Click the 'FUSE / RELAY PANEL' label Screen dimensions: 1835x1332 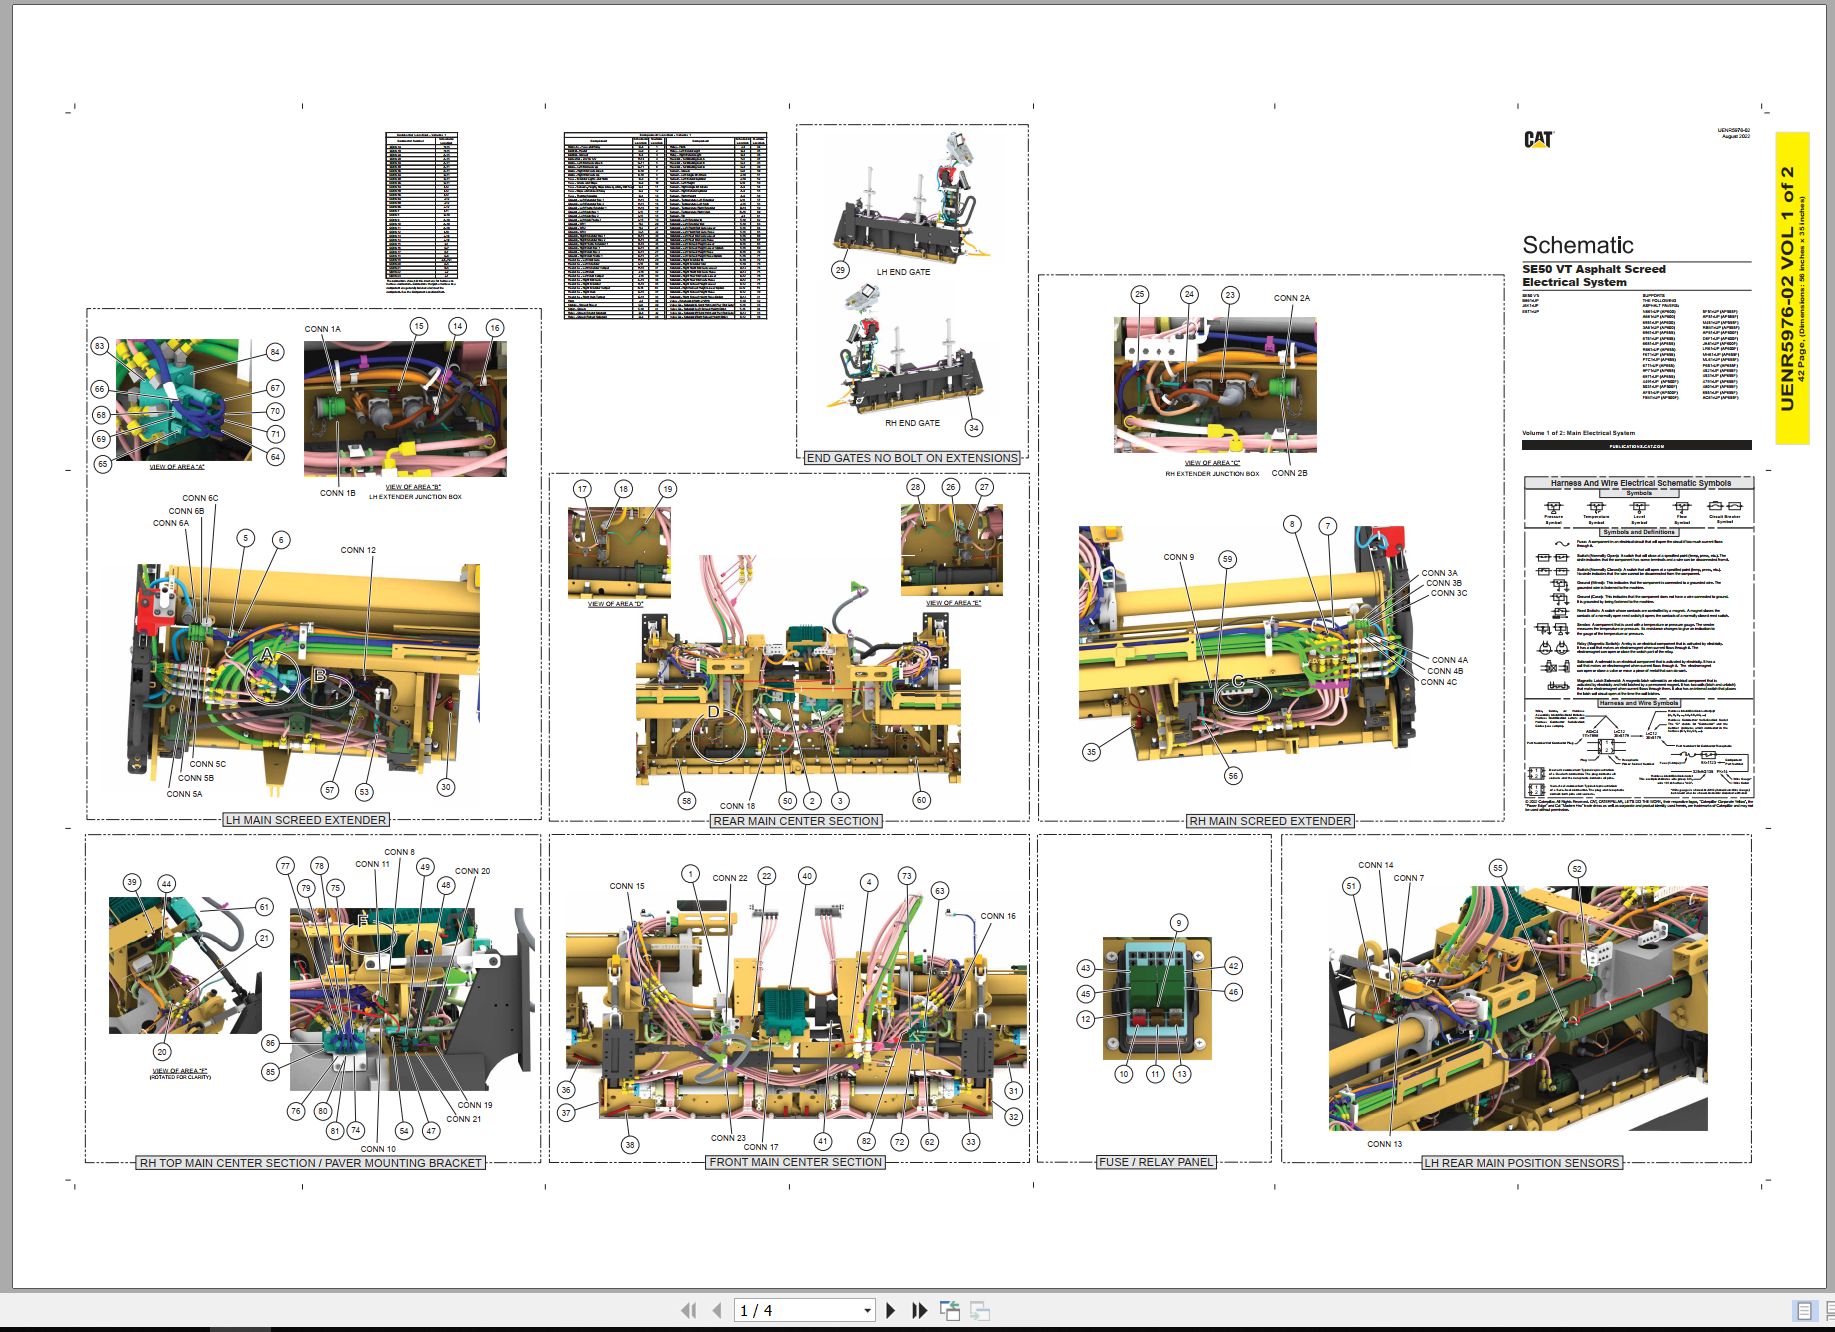pyautogui.click(x=1156, y=1162)
